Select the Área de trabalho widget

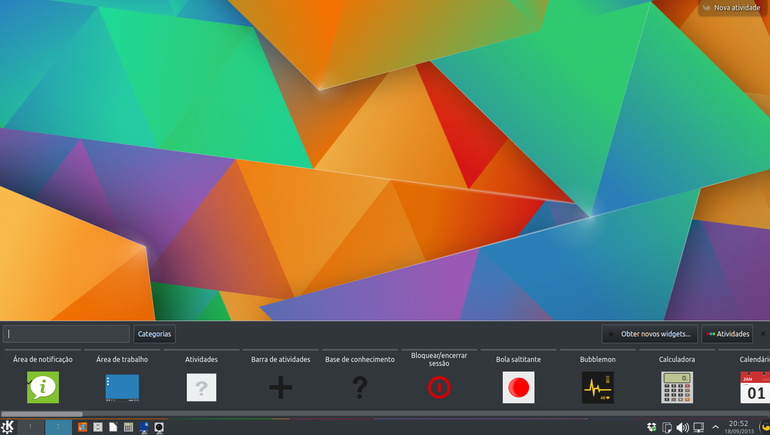tap(122, 387)
